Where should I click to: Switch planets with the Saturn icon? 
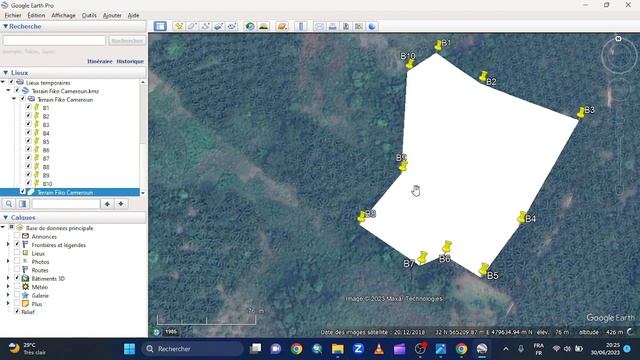pos(282,26)
